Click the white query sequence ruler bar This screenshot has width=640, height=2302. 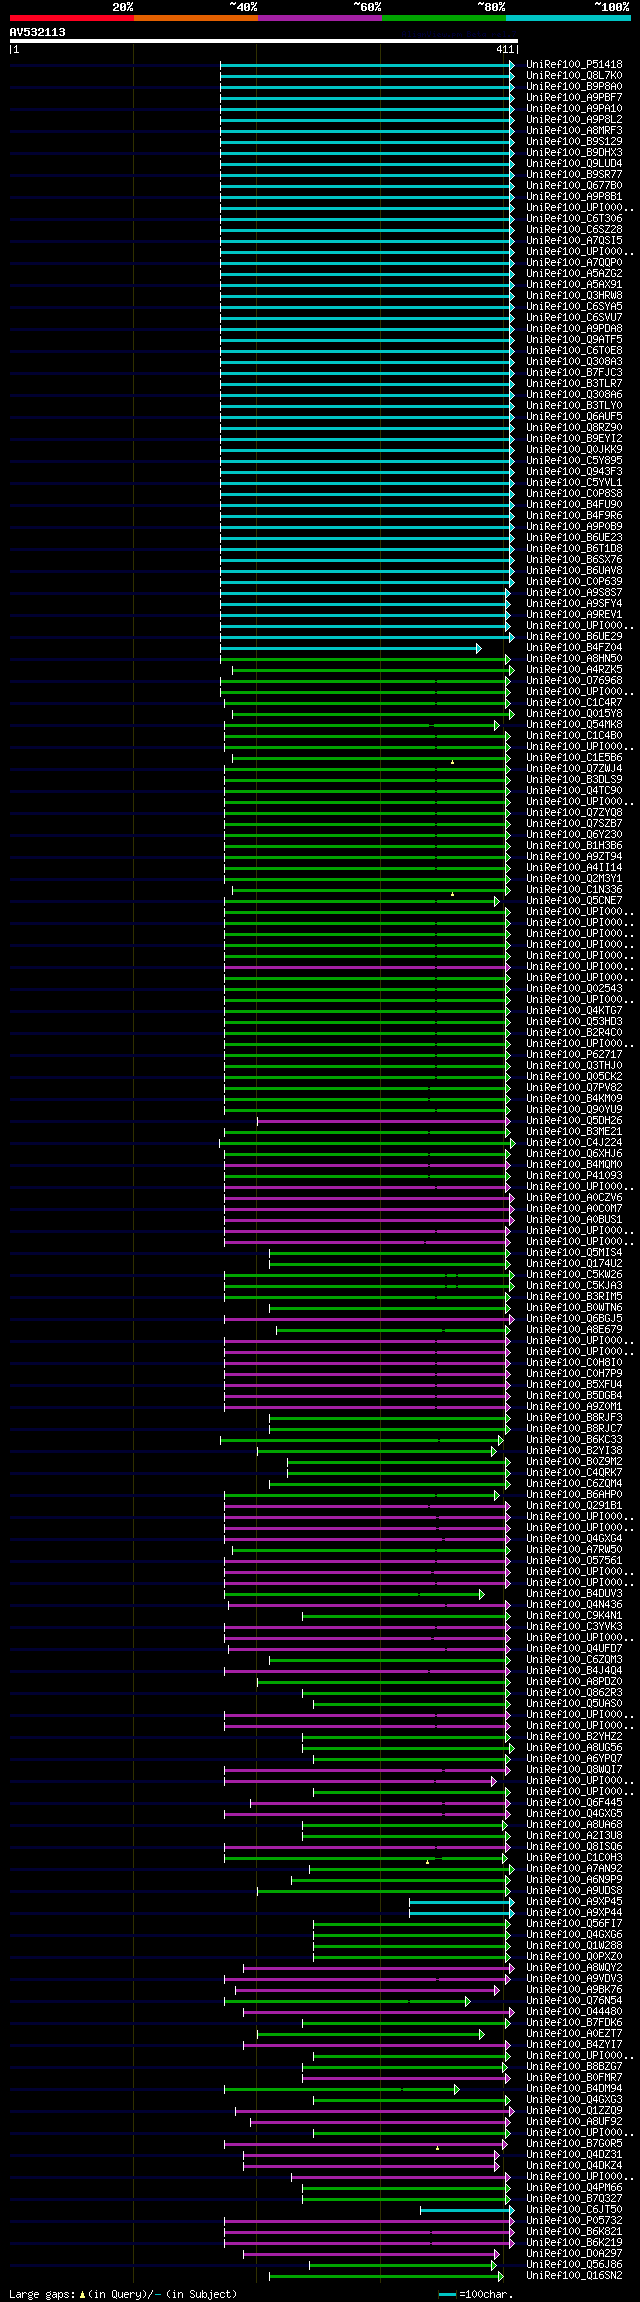point(263,41)
